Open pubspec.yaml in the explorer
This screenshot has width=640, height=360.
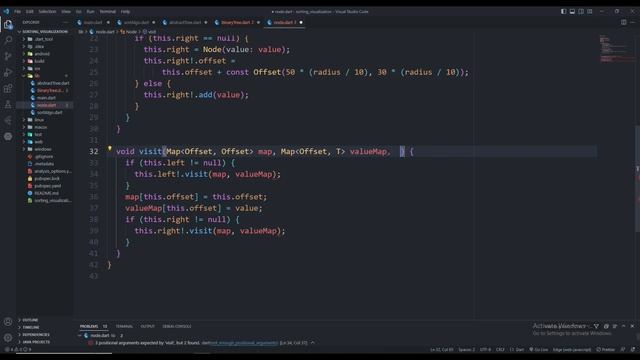(45, 186)
